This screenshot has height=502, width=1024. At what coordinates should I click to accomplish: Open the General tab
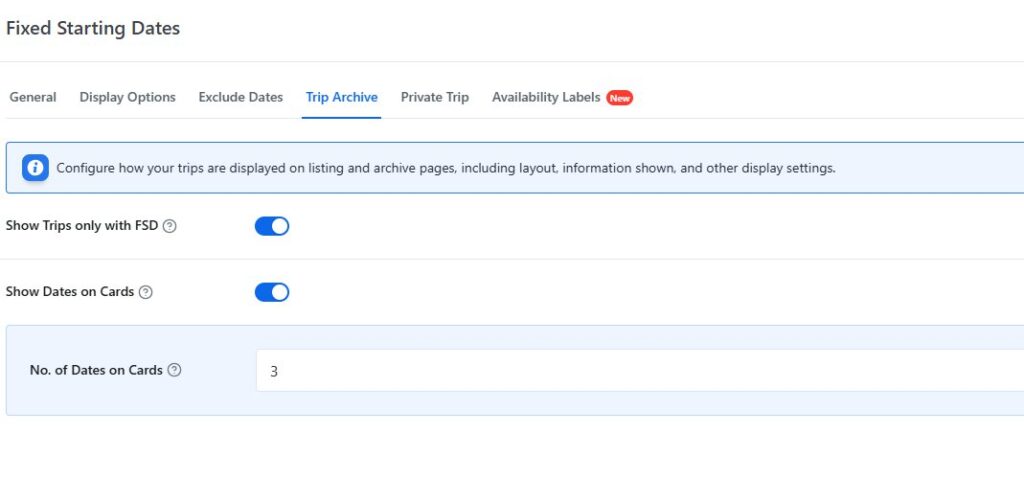click(33, 97)
